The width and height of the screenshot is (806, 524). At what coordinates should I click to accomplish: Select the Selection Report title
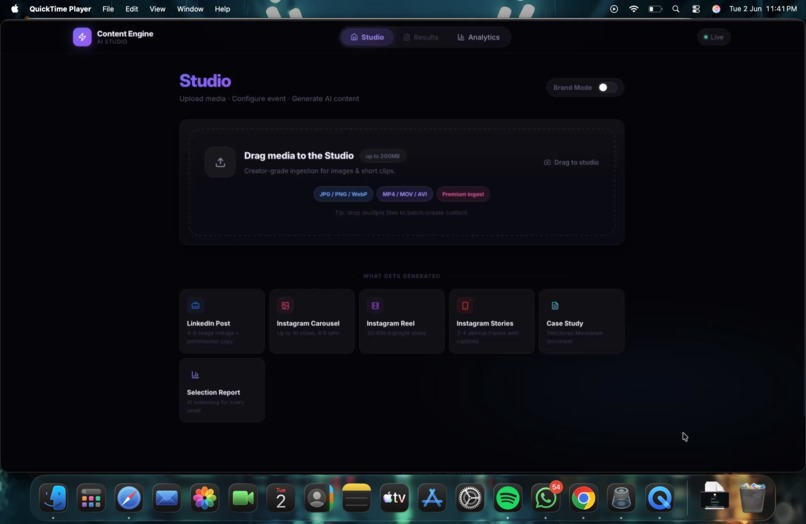pos(213,392)
